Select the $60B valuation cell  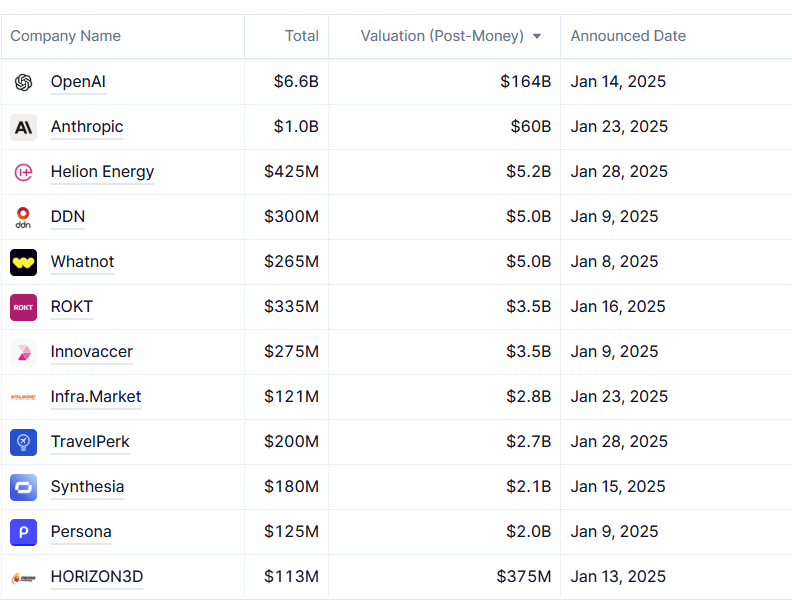444,127
